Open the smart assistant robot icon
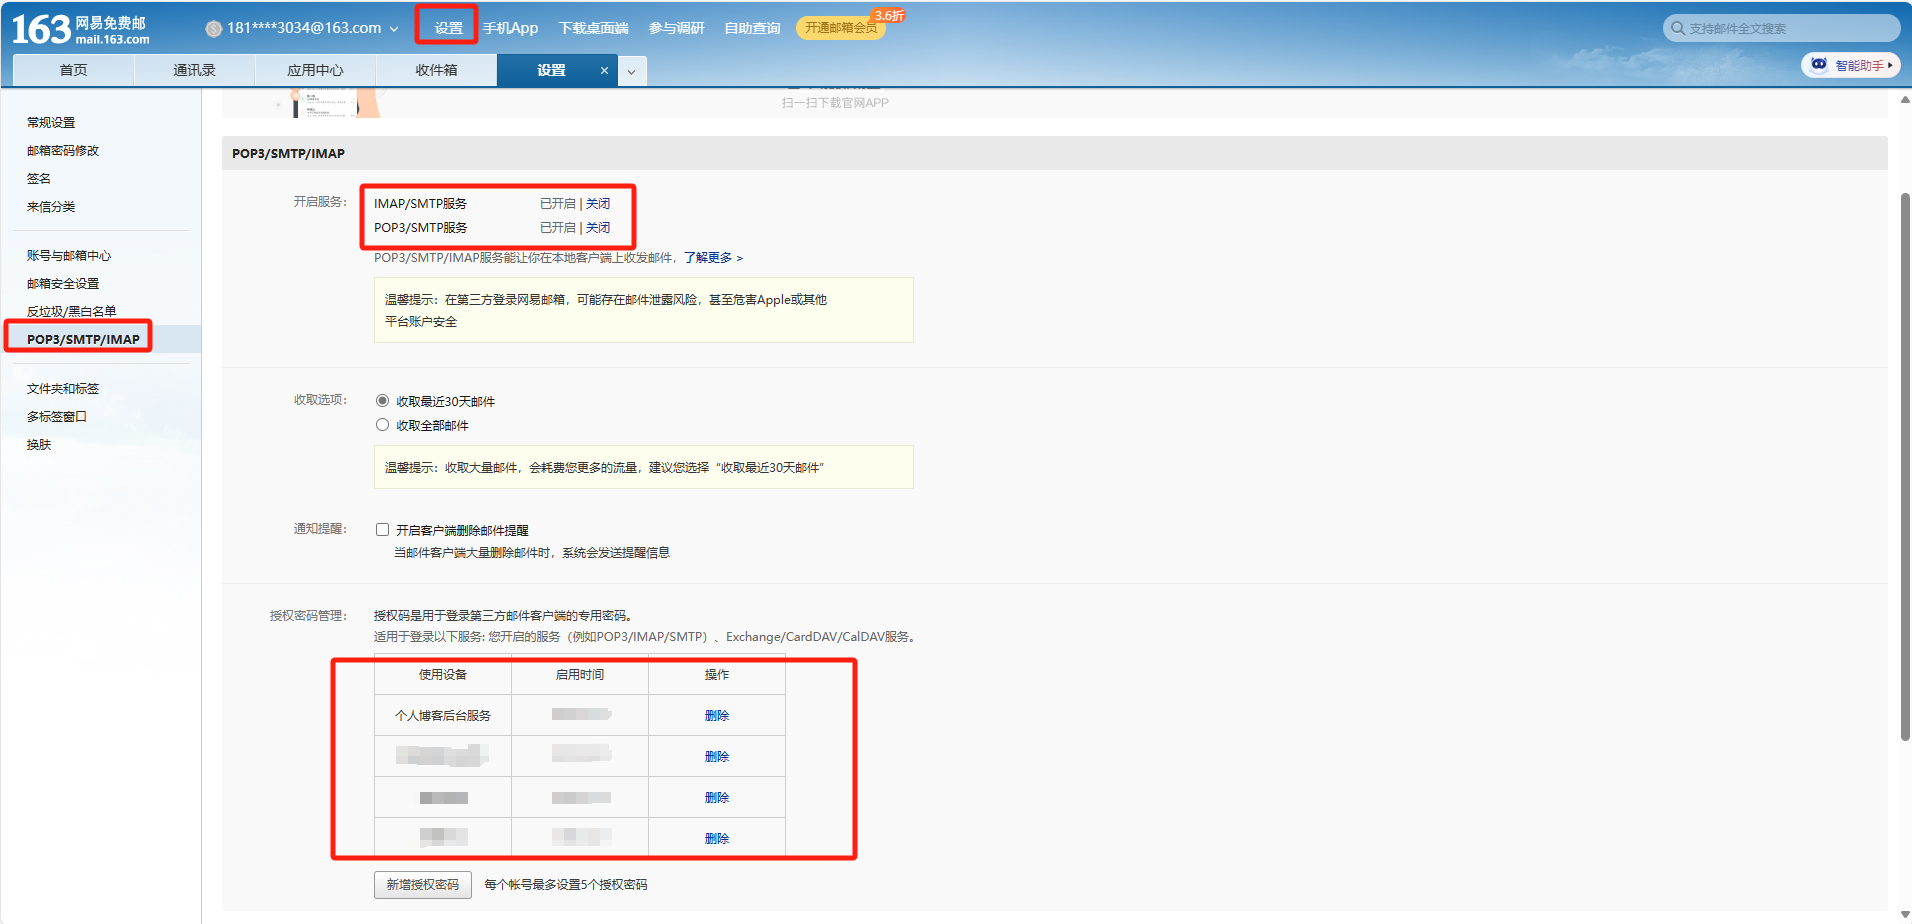1912x924 pixels. [x=1819, y=65]
